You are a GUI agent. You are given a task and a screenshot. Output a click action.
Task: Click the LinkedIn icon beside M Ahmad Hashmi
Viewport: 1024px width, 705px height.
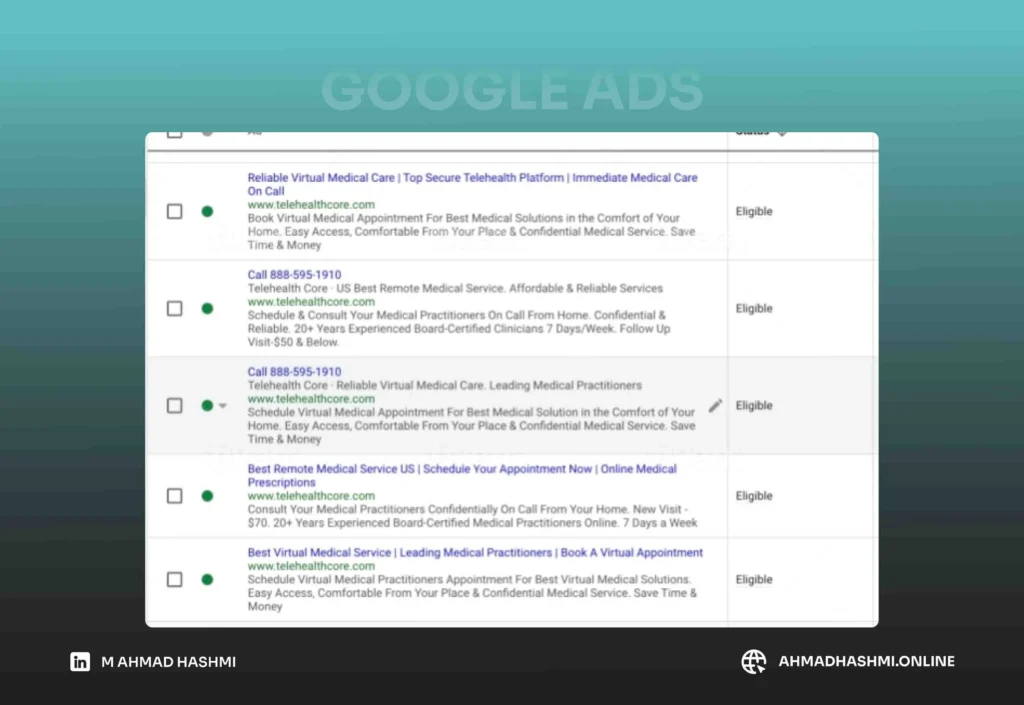80,661
